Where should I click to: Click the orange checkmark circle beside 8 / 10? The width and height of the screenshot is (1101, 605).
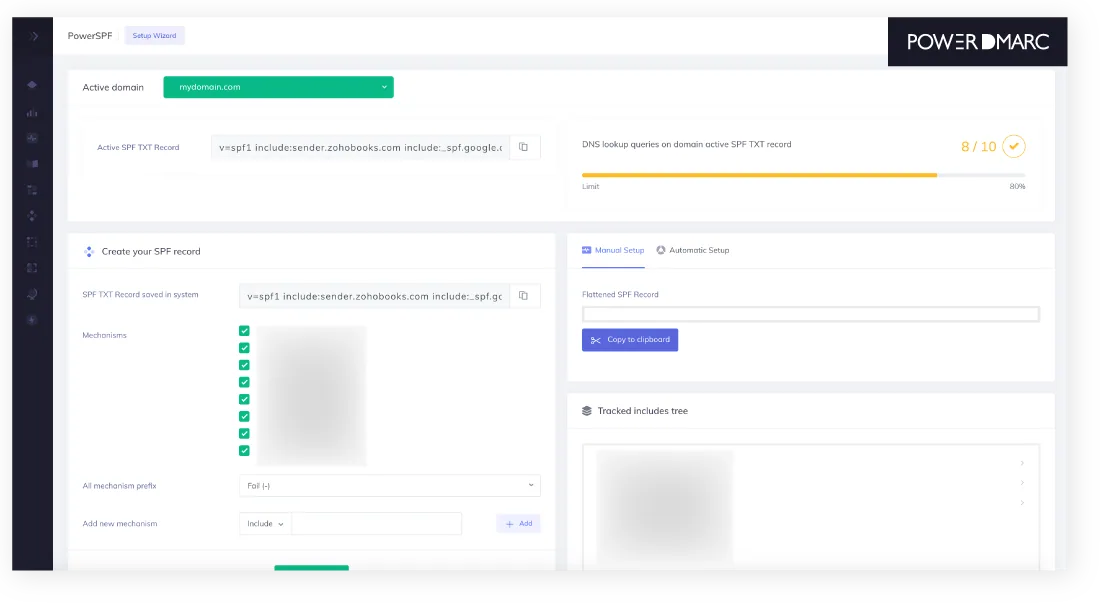click(1013, 146)
